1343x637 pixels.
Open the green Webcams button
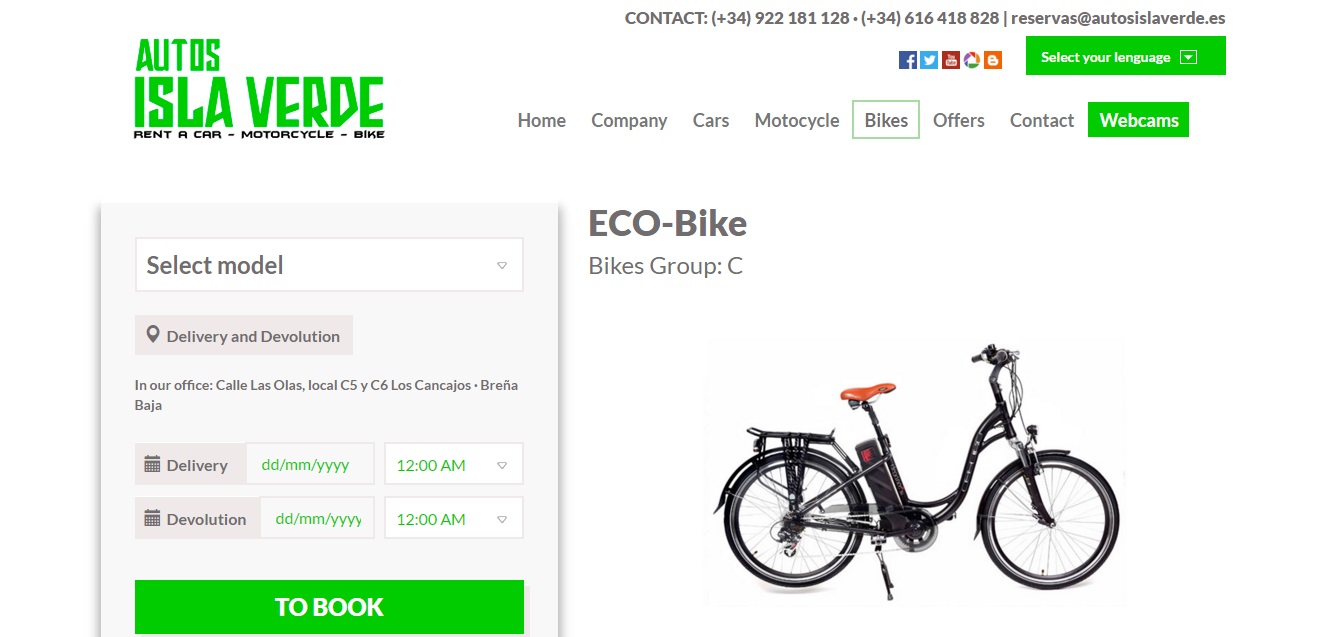[1139, 120]
